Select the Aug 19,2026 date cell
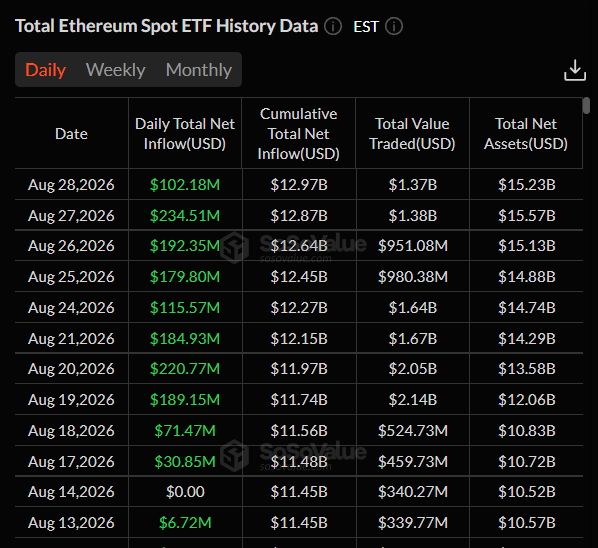The height and width of the screenshot is (548, 598). click(71, 399)
